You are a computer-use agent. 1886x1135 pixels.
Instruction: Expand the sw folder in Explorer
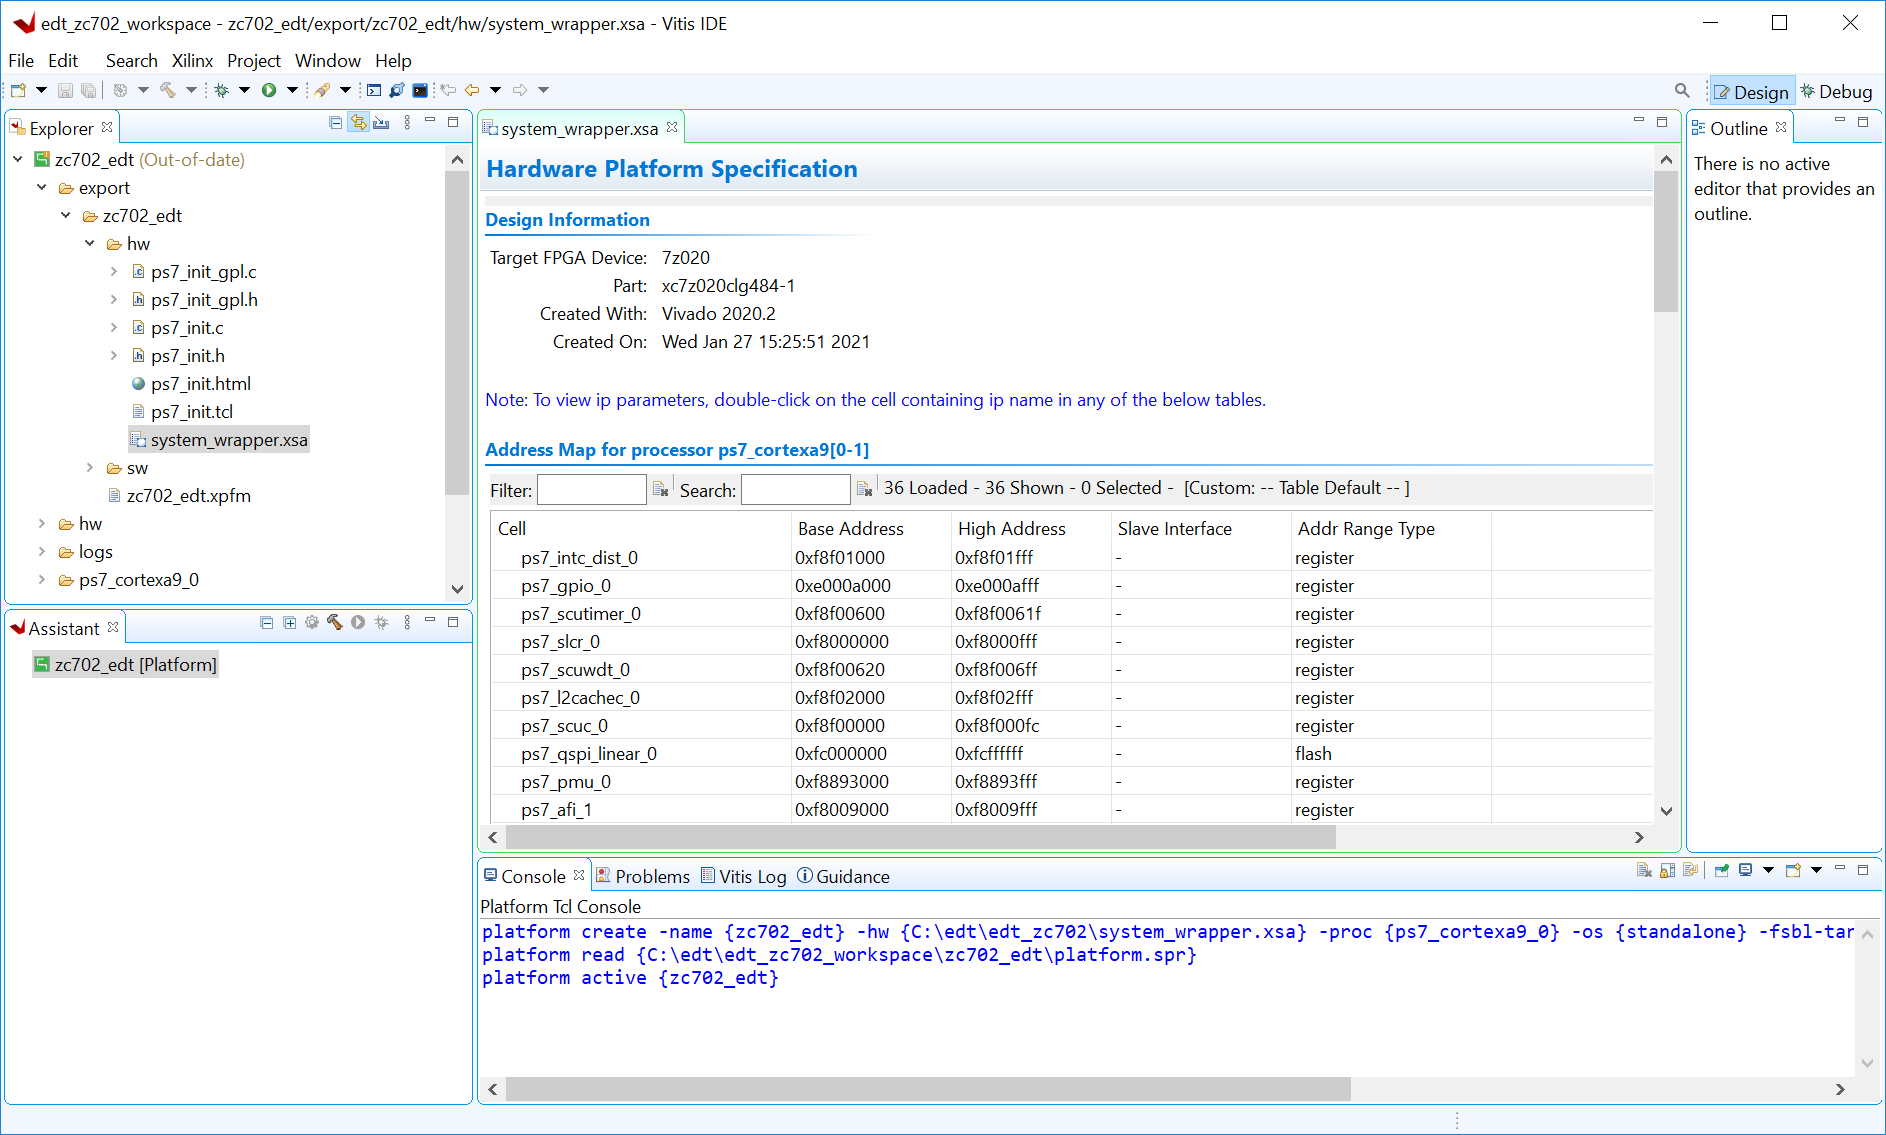click(x=90, y=468)
